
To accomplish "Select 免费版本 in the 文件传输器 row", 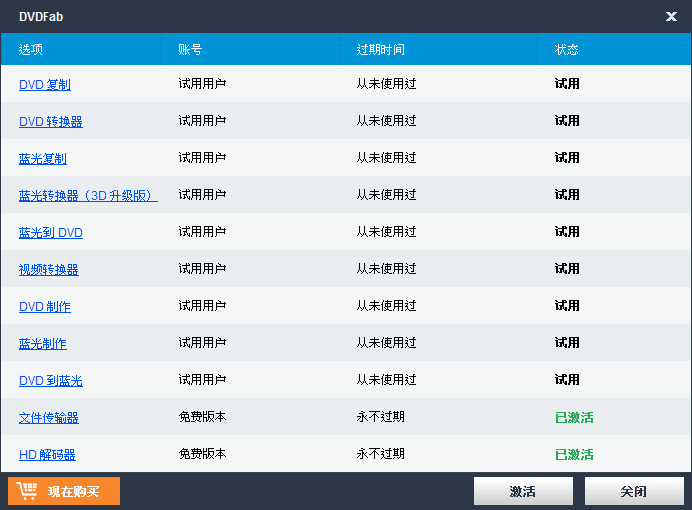I will point(202,417).
